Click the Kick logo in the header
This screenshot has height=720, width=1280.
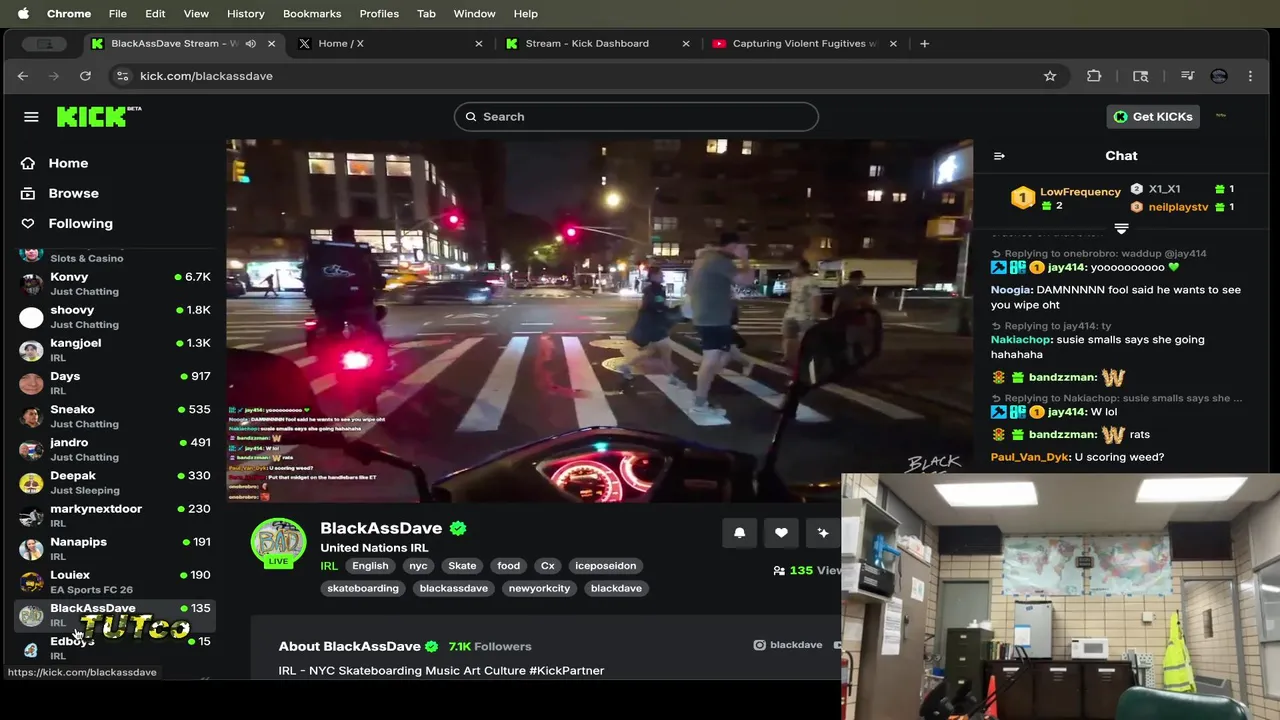coord(98,116)
